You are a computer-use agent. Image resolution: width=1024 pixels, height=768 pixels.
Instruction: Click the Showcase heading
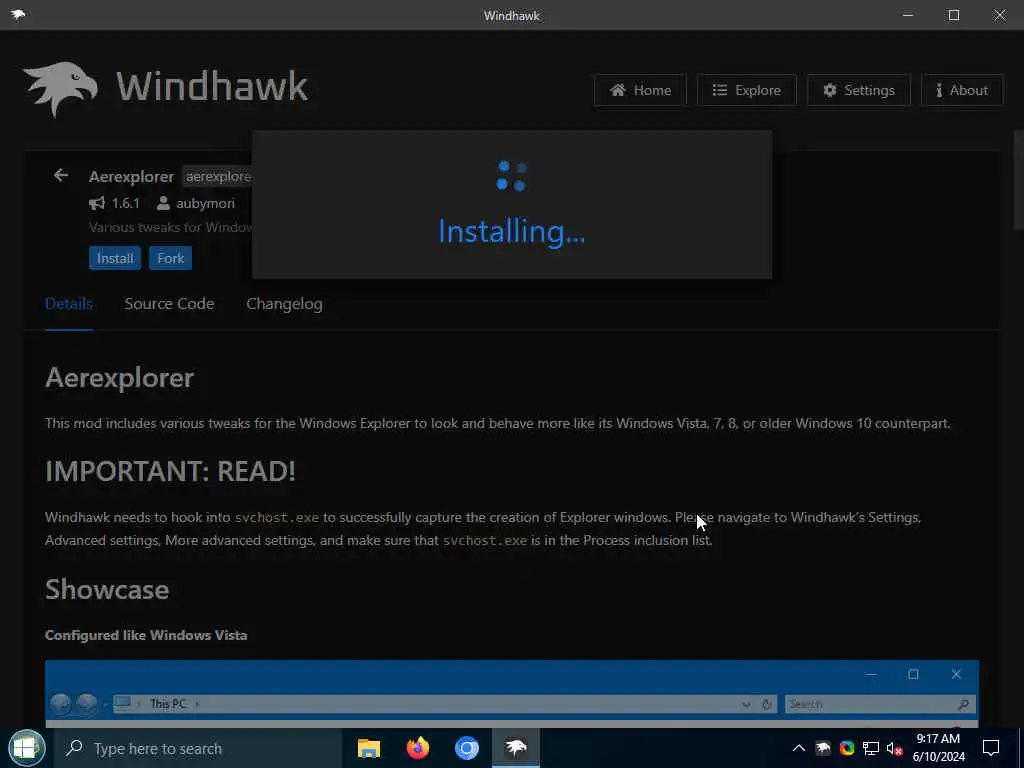[107, 589]
